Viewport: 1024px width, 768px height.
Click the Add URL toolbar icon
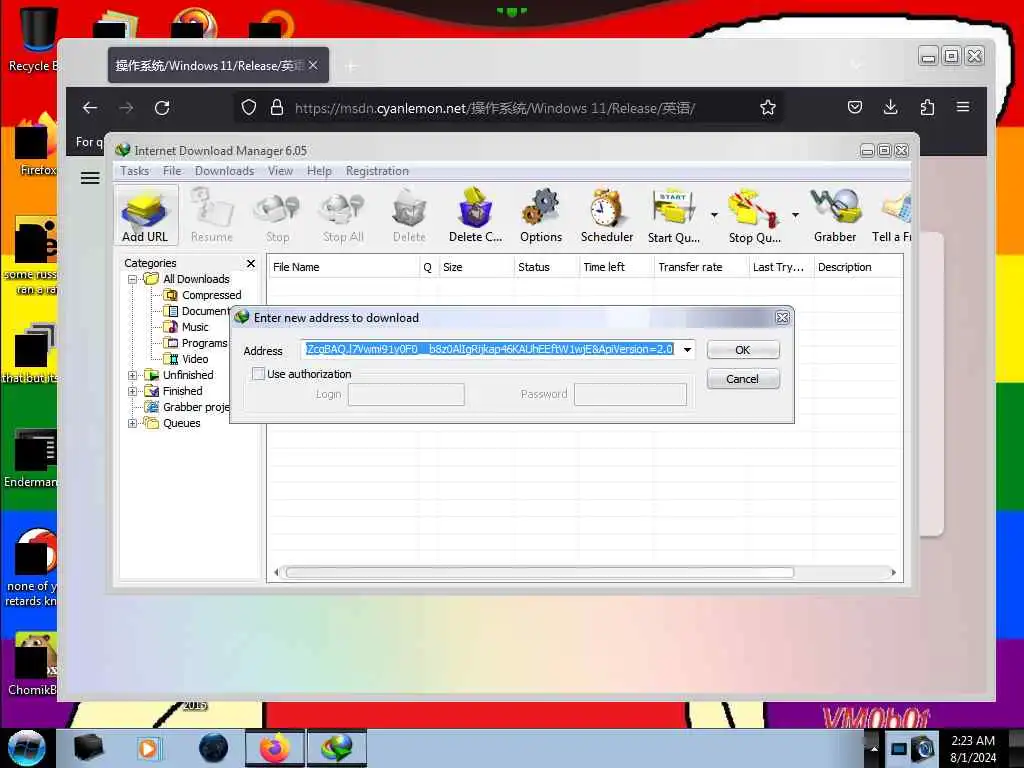click(145, 215)
